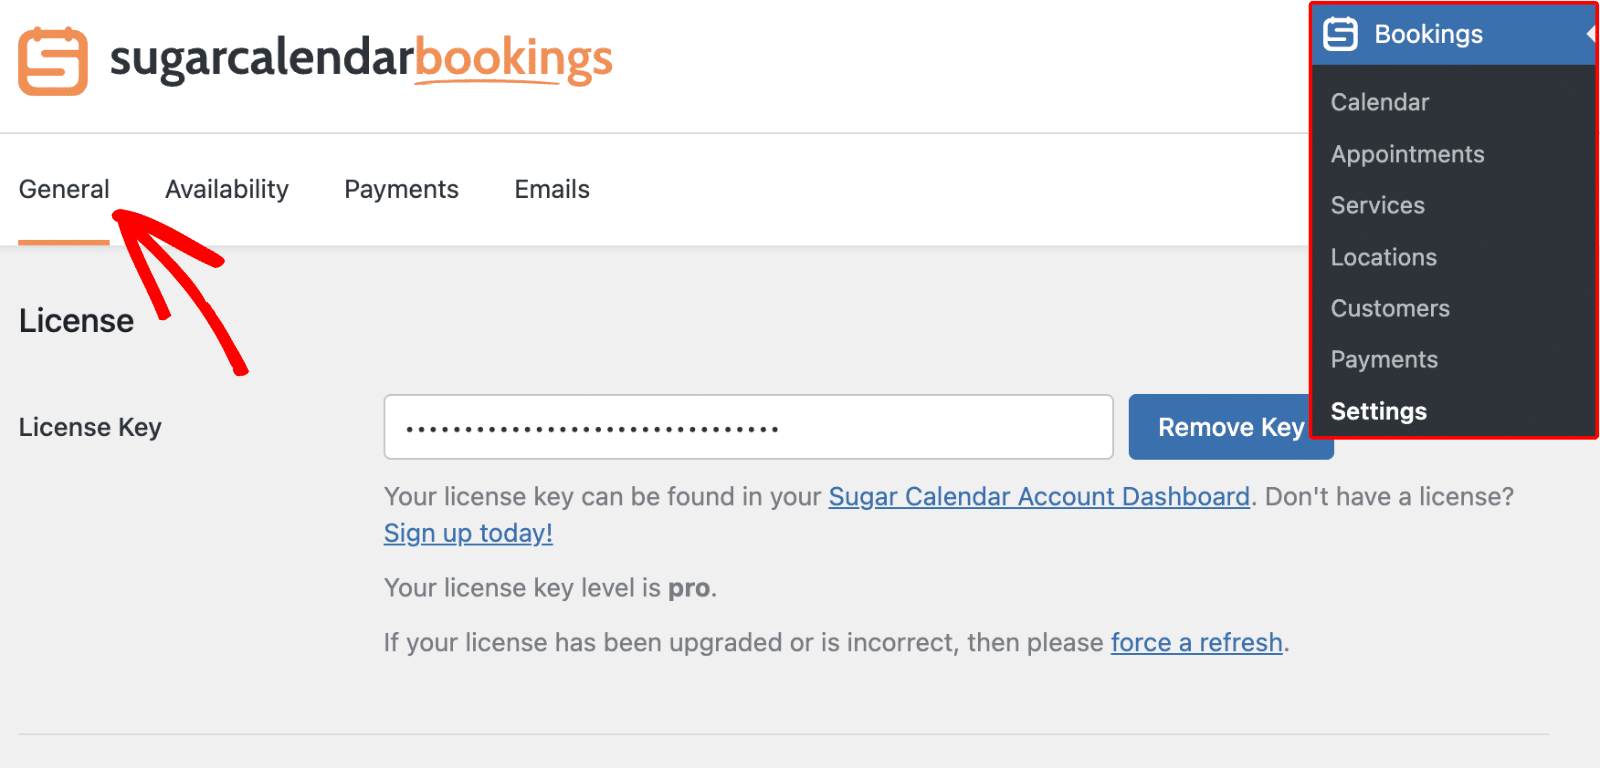1600x768 pixels.
Task: Click the Bookings calendar icon in the sidebar
Action: point(1340,33)
